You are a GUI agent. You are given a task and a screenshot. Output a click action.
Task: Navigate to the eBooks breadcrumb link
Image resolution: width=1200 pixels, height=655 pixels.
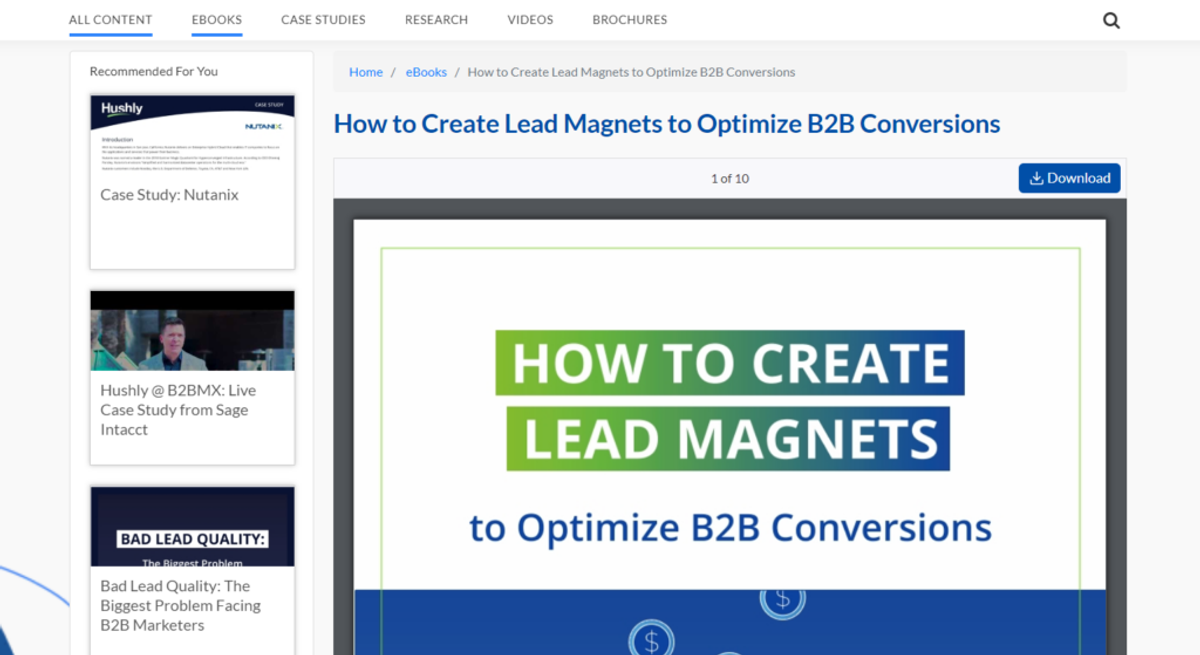point(426,72)
